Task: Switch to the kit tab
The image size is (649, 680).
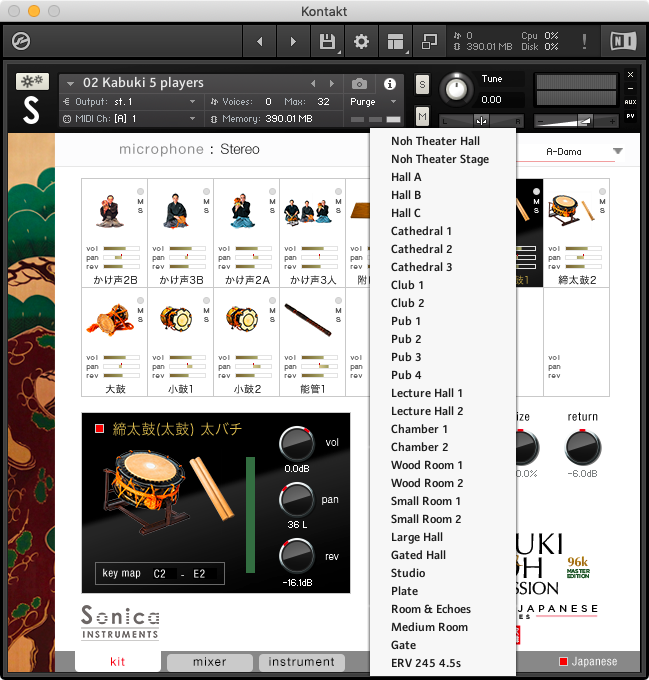Action: pos(117,661)
